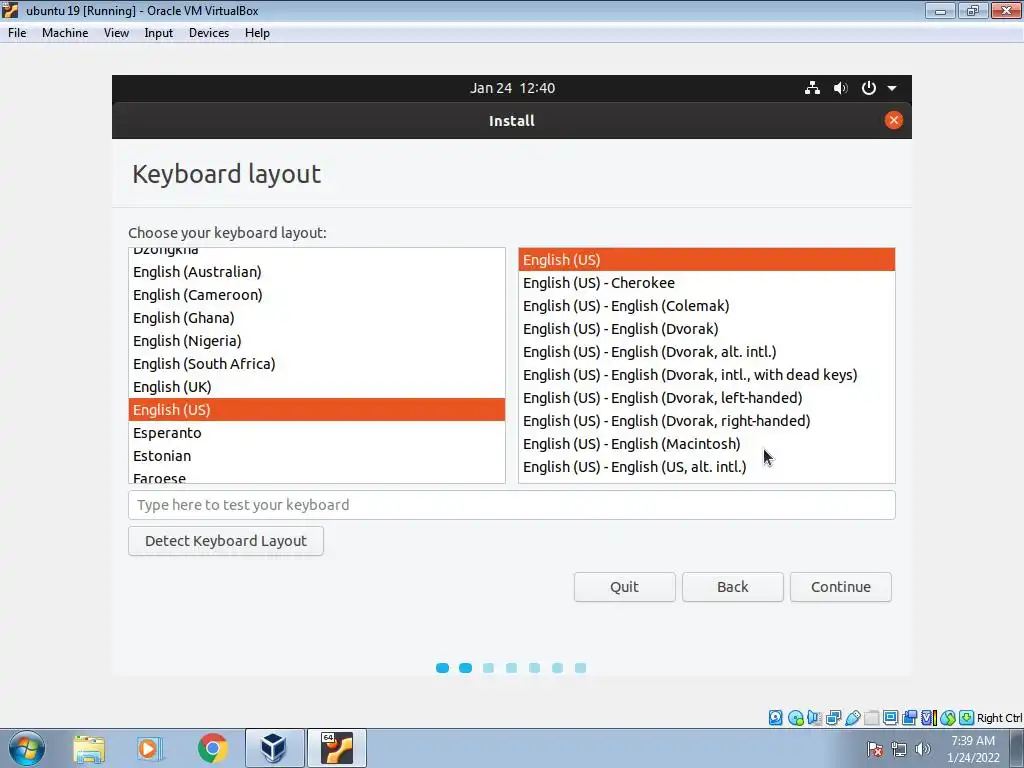Select English (US) - Cherokee variant

[707, 283]
